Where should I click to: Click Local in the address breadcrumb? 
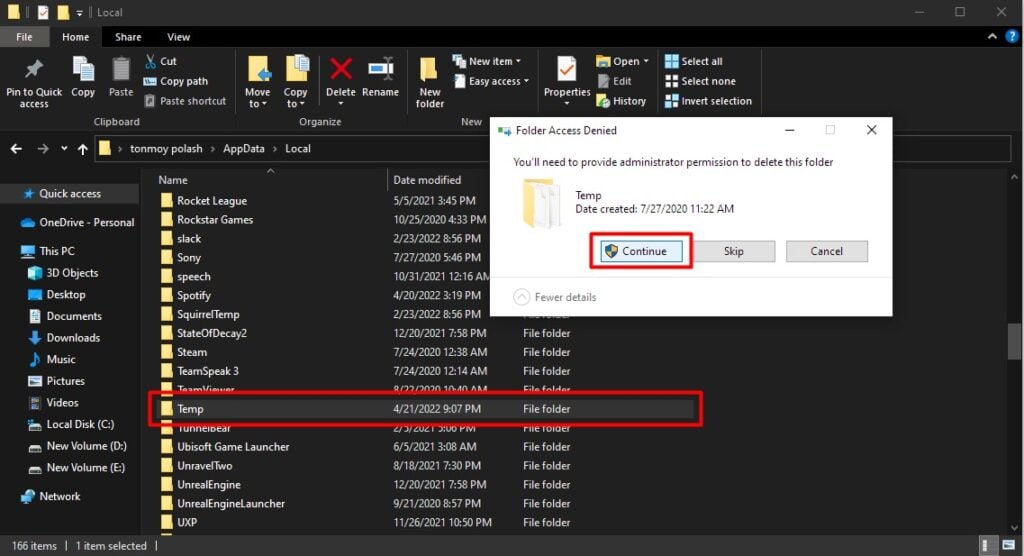[298, 148]
